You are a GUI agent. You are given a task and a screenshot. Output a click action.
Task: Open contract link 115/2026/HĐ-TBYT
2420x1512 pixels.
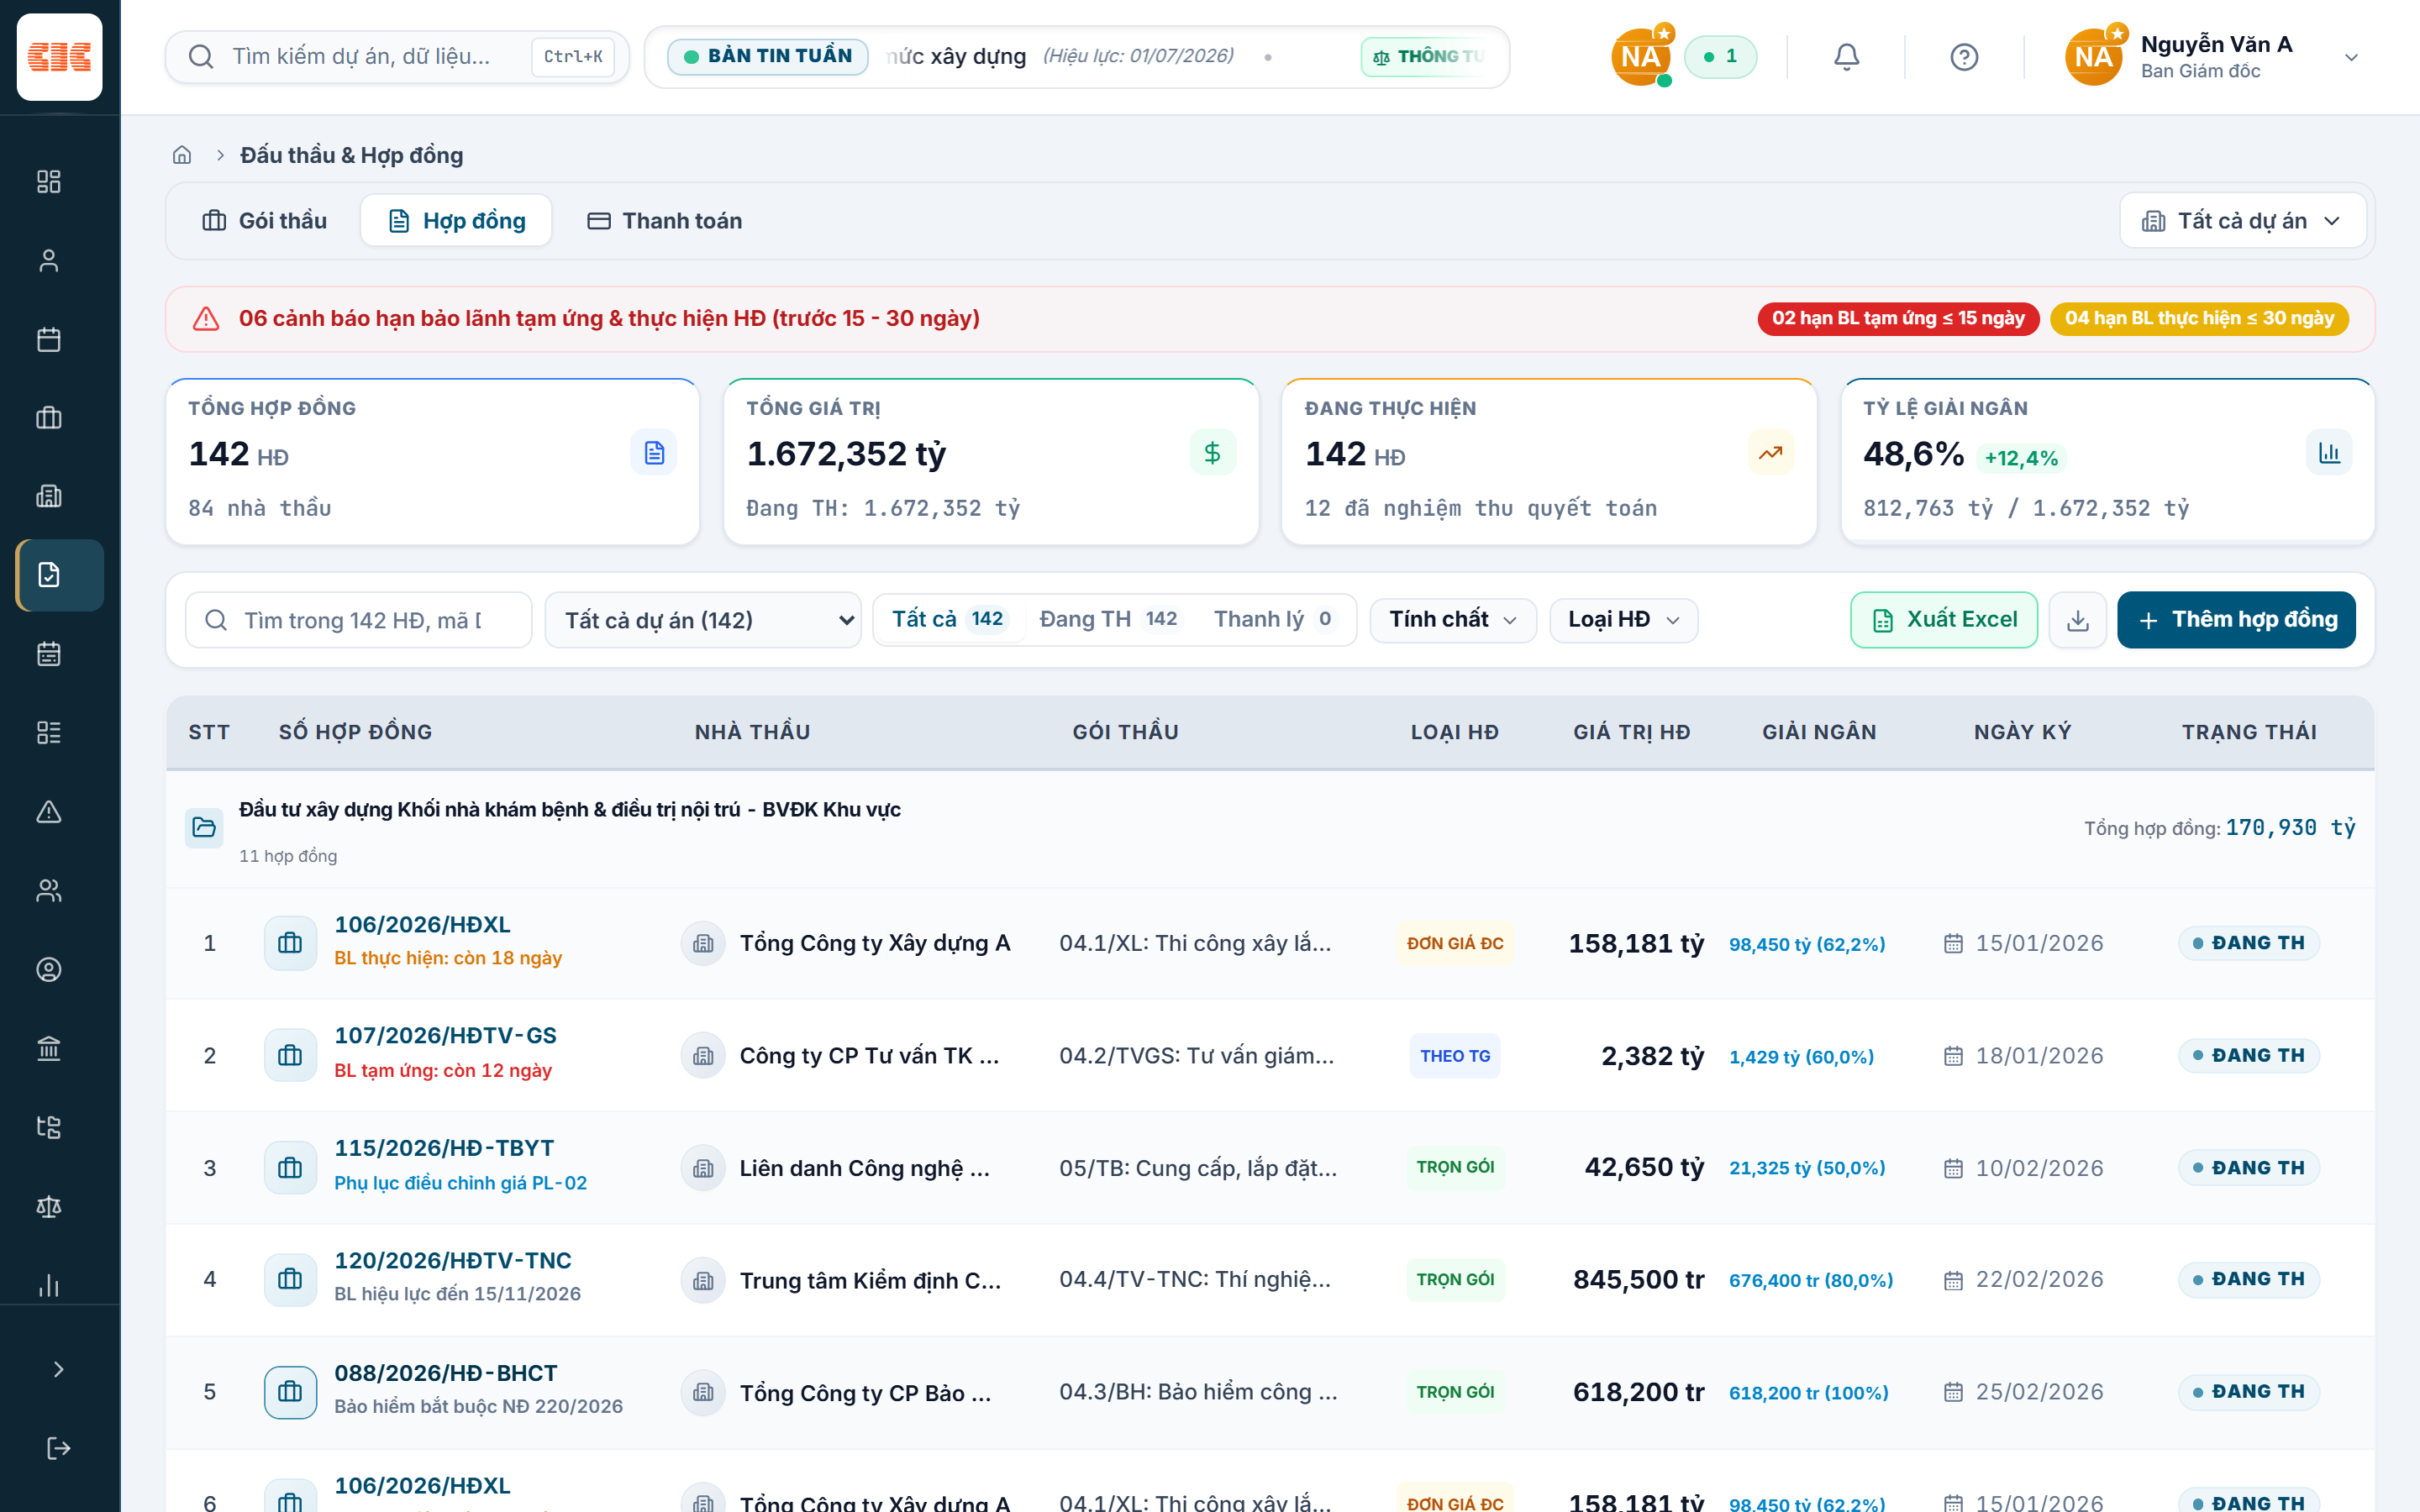pos(444,1148)
